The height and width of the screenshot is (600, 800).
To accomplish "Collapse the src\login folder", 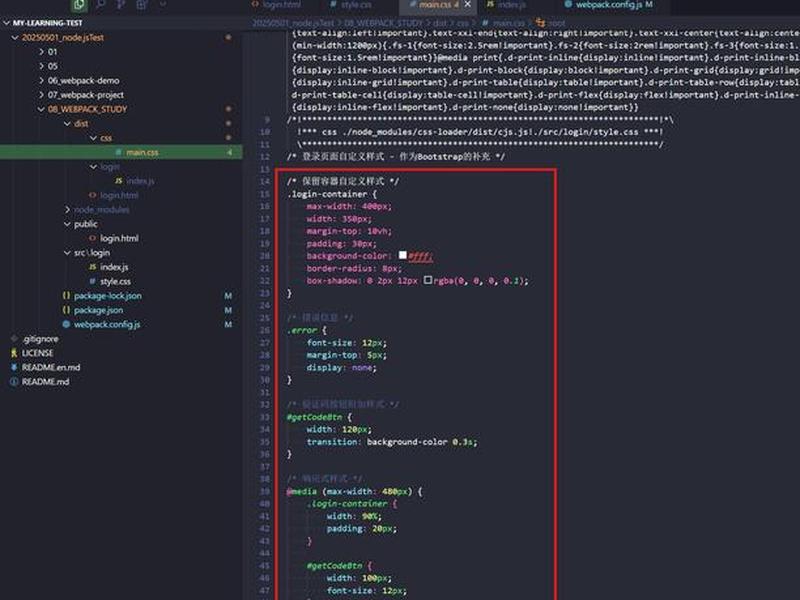I will coord(67,253).
